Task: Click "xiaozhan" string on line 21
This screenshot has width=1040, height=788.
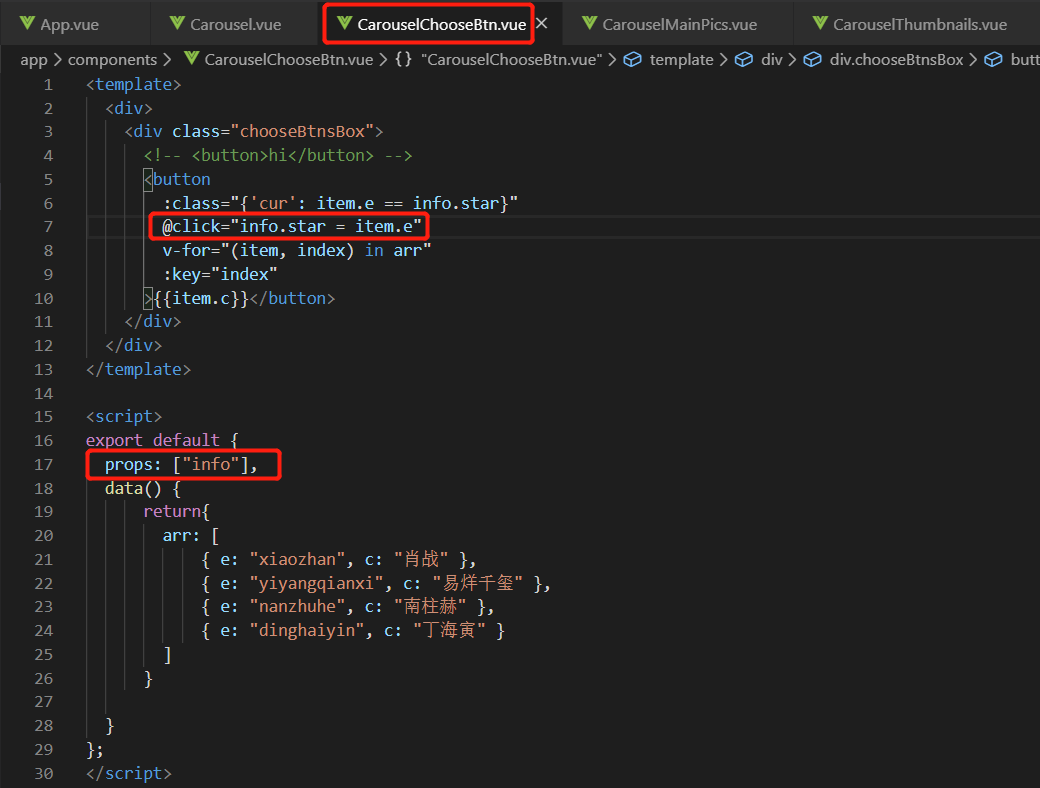Action: point(296,559)
